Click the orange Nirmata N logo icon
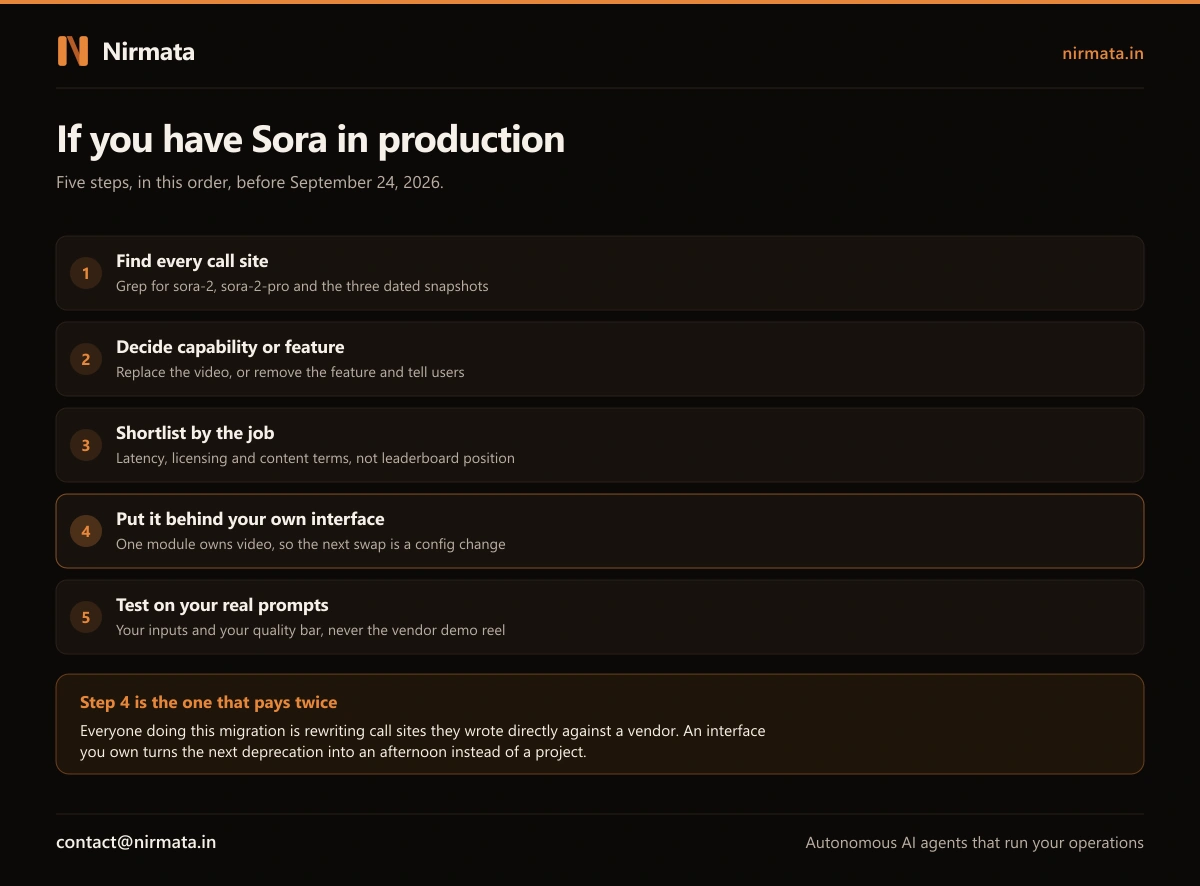This screenshot has height=886, width=1200. [73, 51]
